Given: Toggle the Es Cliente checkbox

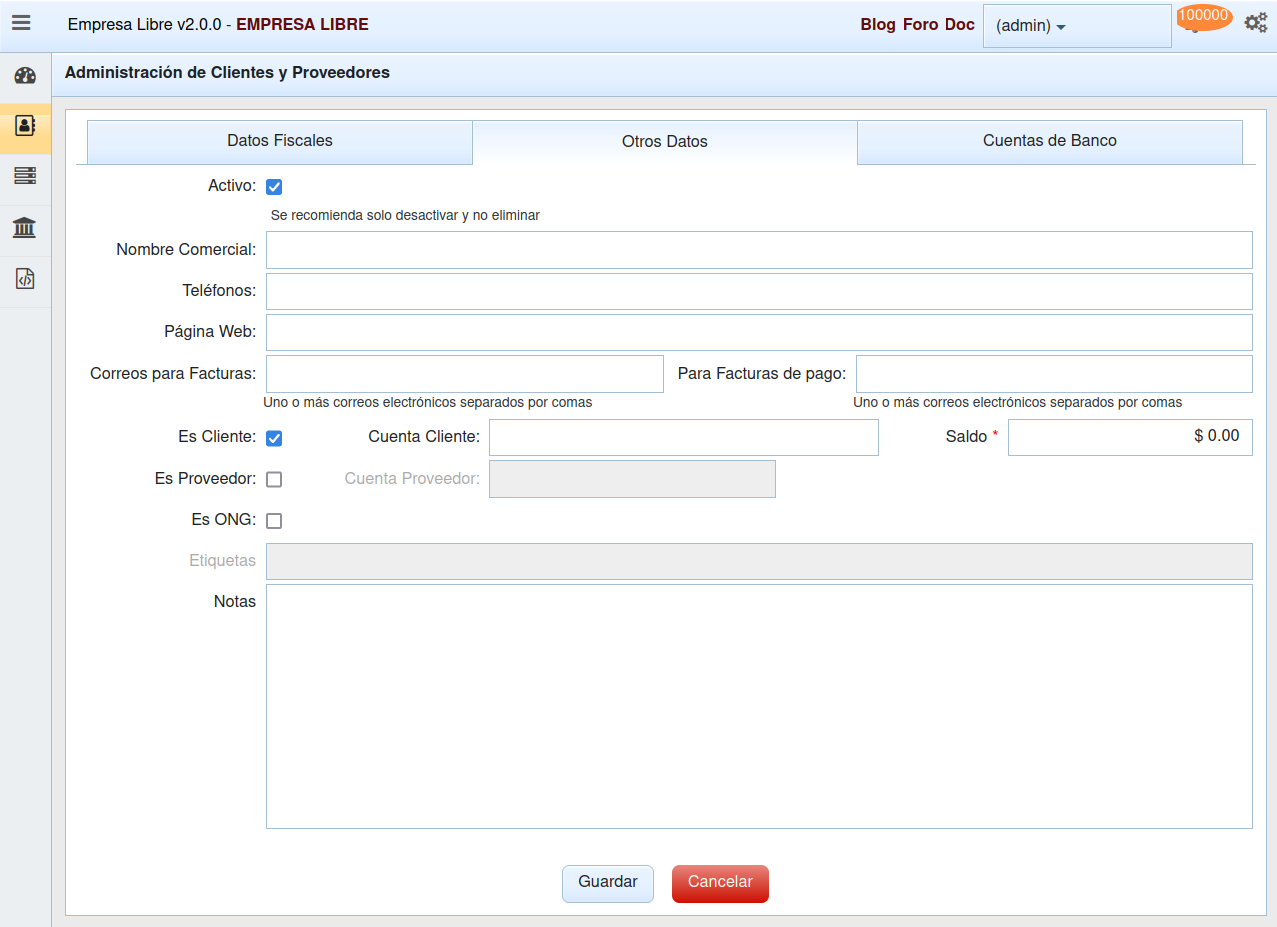Looking at the screenshot, I should click(x=274, y=438).
